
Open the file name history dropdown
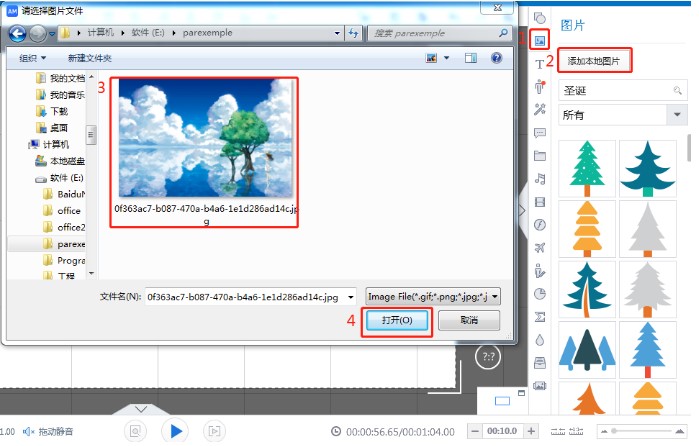click(x=351, y=297)
